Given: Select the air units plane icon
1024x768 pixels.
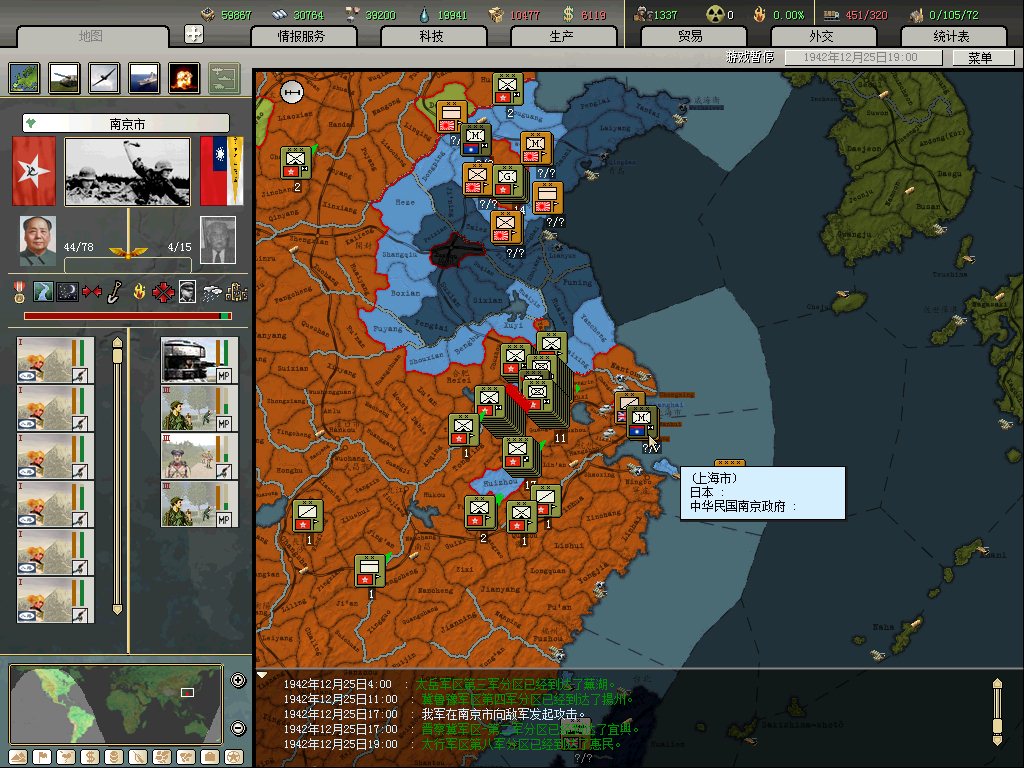Looking at the screenshot, I should (x=104, y=78).
